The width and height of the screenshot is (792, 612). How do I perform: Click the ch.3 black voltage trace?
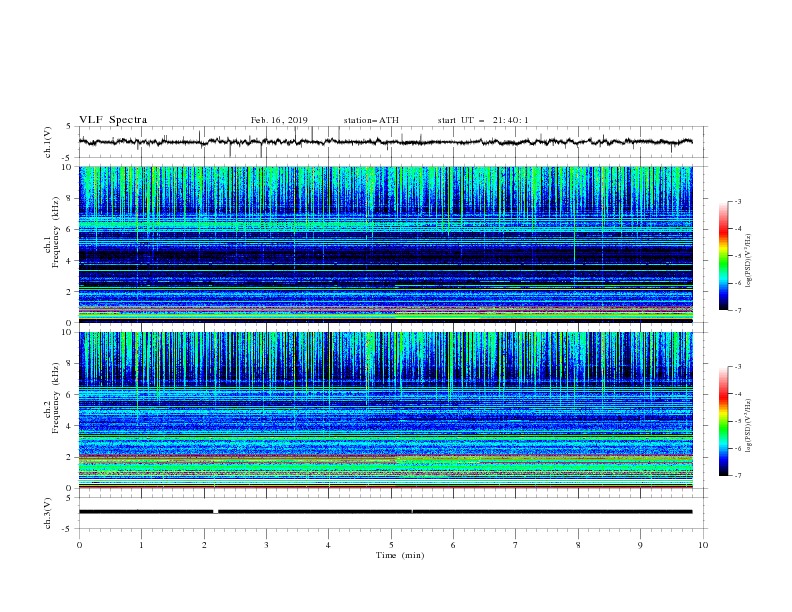tap(386, 512)
